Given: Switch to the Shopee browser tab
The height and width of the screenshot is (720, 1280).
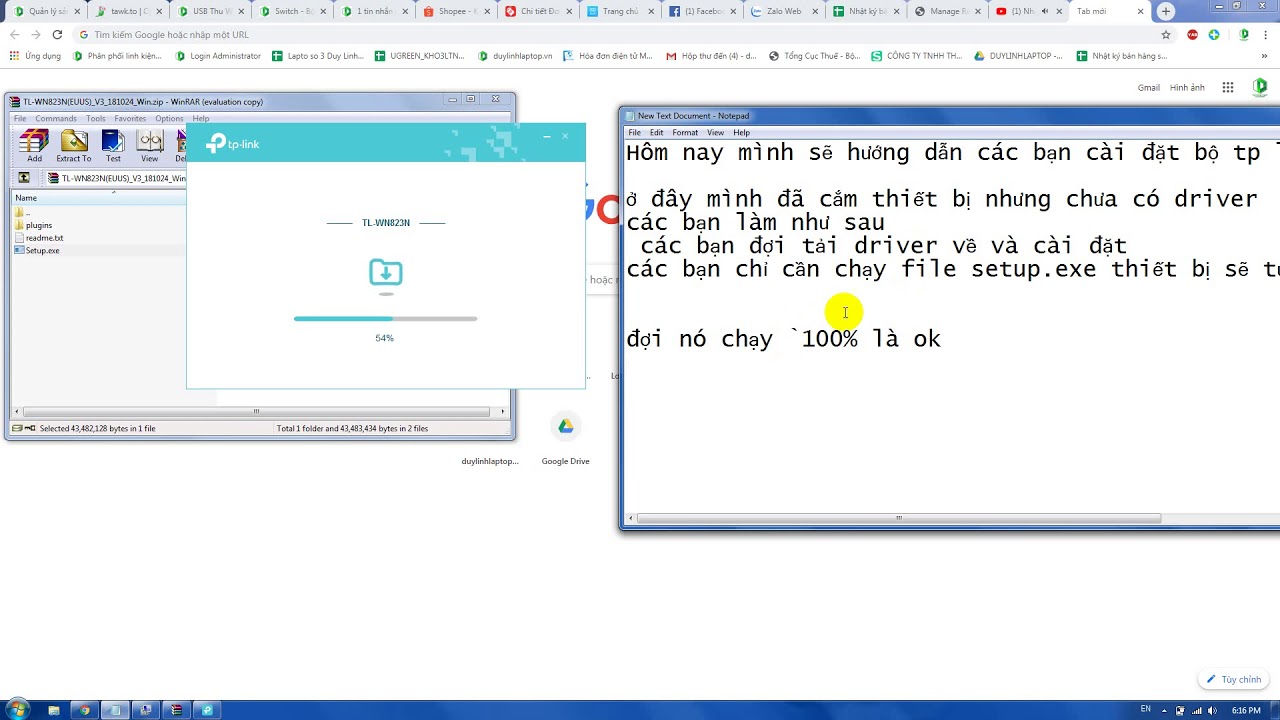Looking at the screenshot, I should coord(455,11).
